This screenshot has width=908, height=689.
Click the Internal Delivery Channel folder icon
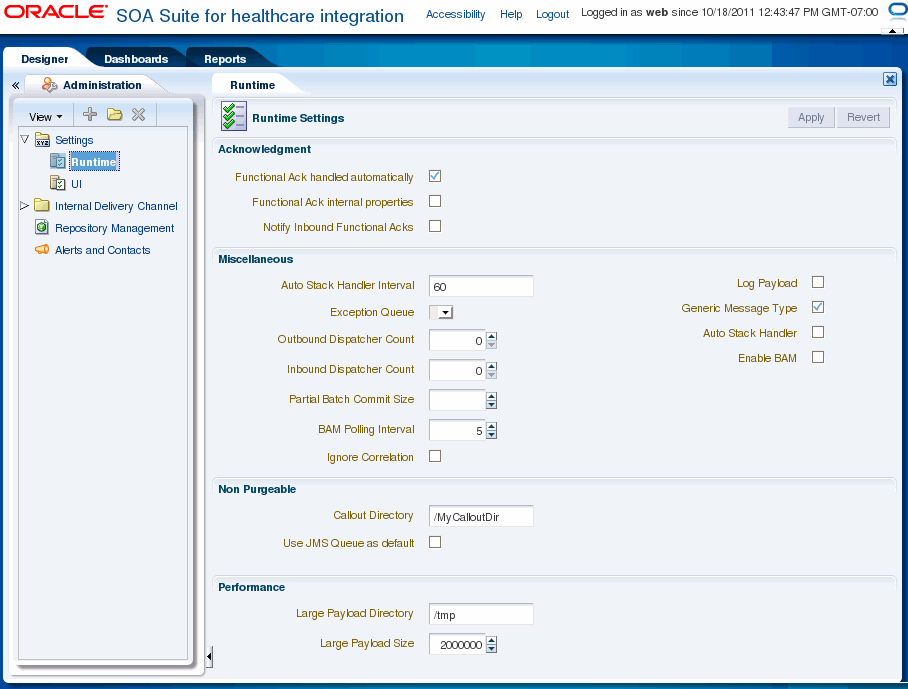pyautogui.click(x=42, y=206)
